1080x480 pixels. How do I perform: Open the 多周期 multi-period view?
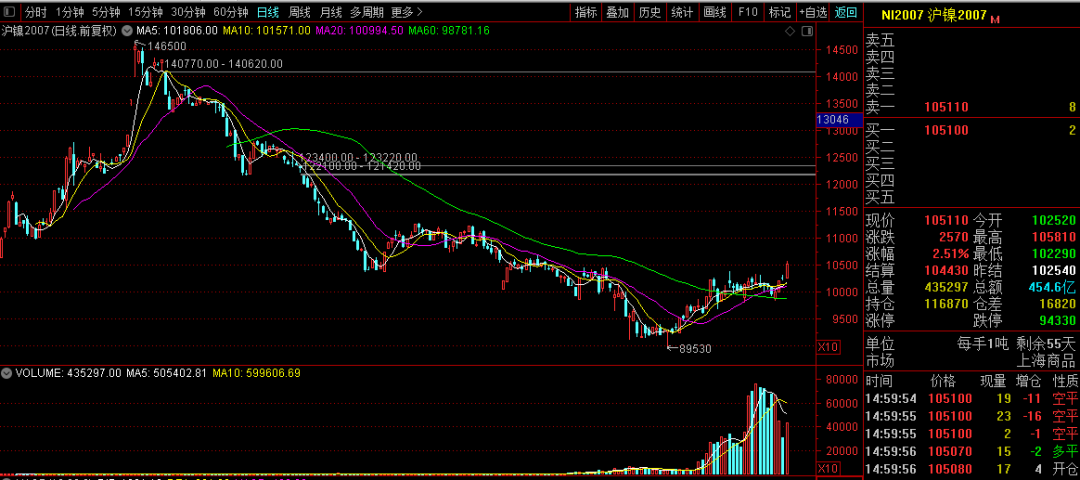pyautogui.click(x=366, y=12)
